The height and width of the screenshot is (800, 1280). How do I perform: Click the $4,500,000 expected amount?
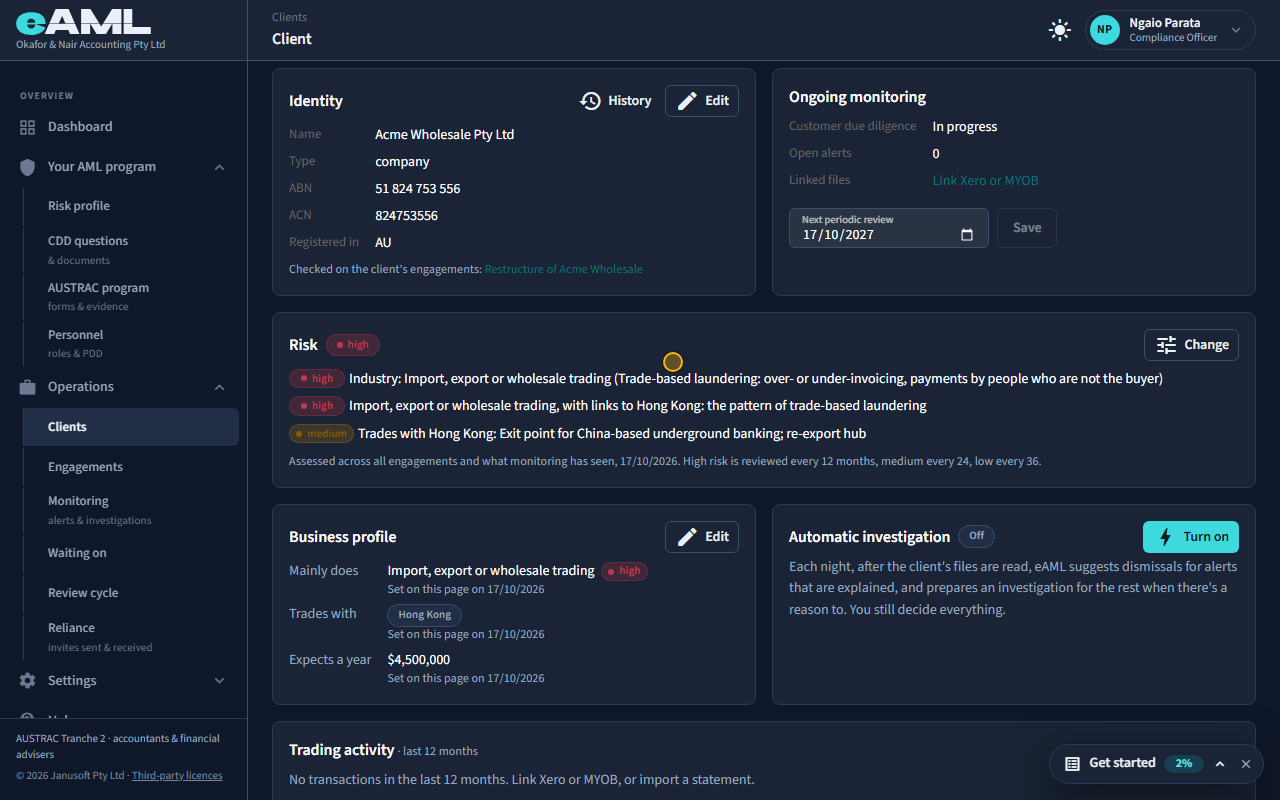click(419, 660)
